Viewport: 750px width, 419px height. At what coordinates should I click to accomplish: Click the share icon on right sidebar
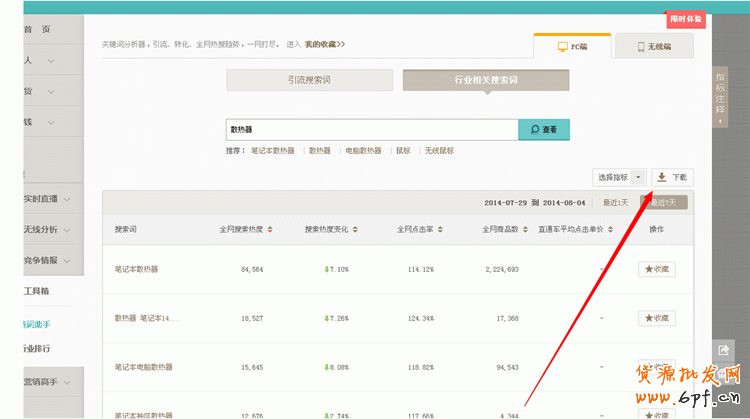pos(723,350)
